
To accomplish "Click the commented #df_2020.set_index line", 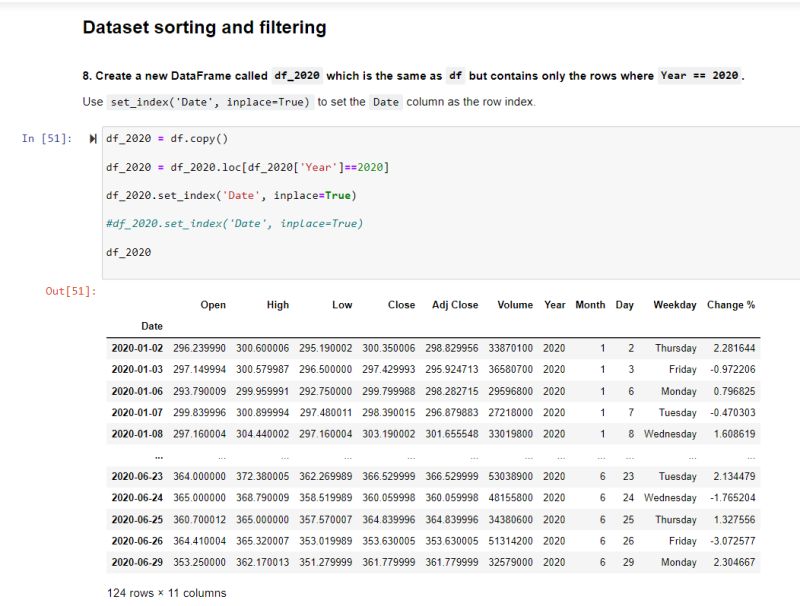I will click(234, 223).
